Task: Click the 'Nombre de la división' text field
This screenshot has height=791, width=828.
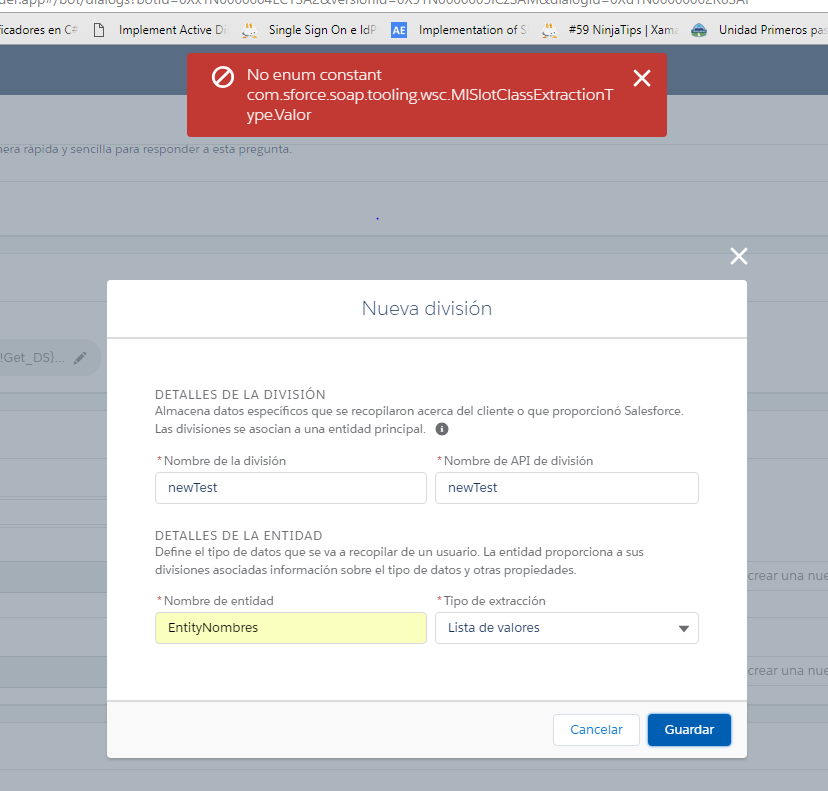Action: tap(290, 488)
